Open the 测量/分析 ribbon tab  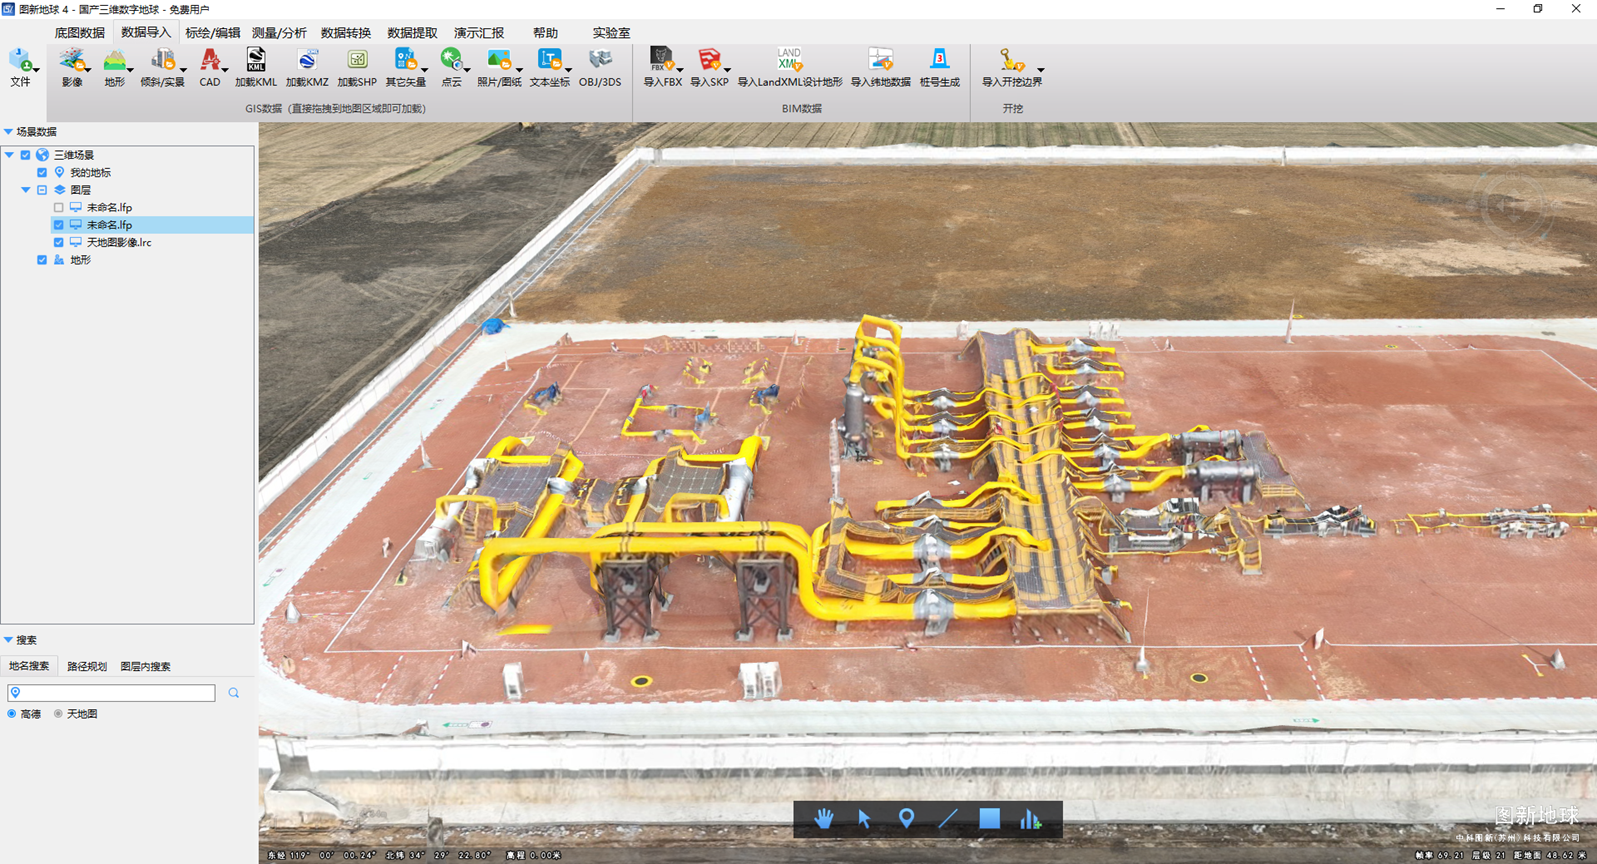[x=279, y=33]
